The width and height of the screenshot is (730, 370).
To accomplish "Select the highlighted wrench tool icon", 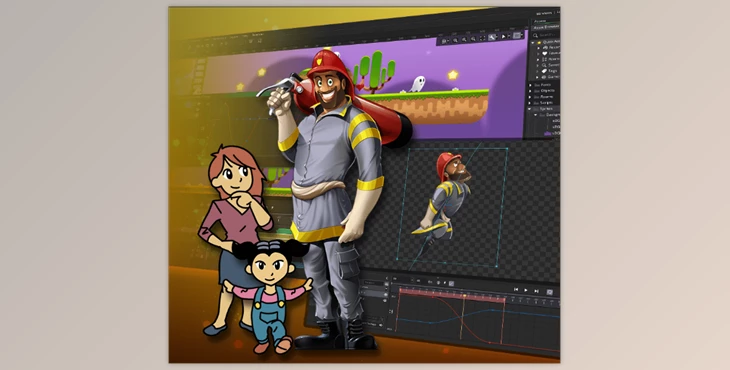I will click(x=492, y=37).
